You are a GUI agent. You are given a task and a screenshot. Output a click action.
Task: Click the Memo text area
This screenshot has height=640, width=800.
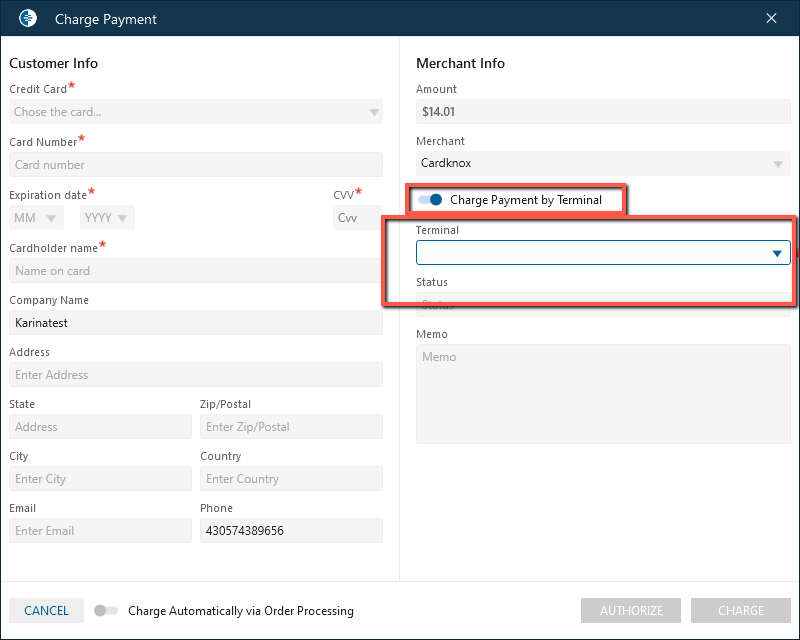coord(603,393)
